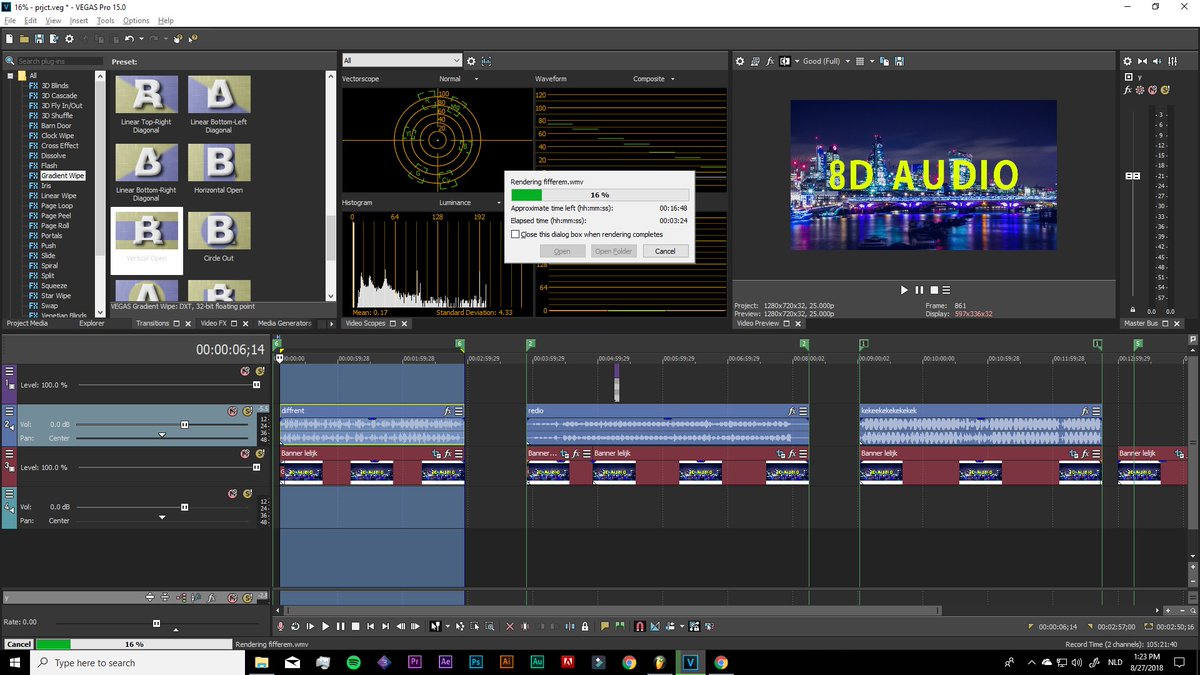The width and height of the screenshot is (1200, 675).
Task: Click the Undo arrow icon
Action: pyautogui.click(x=129, y=39)
